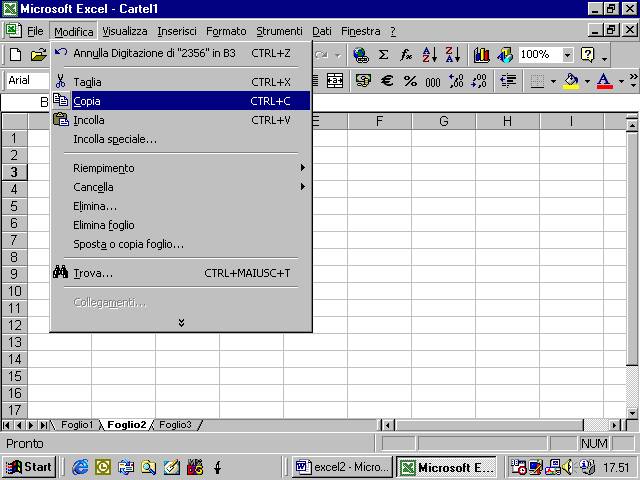Open the Visualizza menu
This screenshot has height=480, width=640.
tap(124, 31)
